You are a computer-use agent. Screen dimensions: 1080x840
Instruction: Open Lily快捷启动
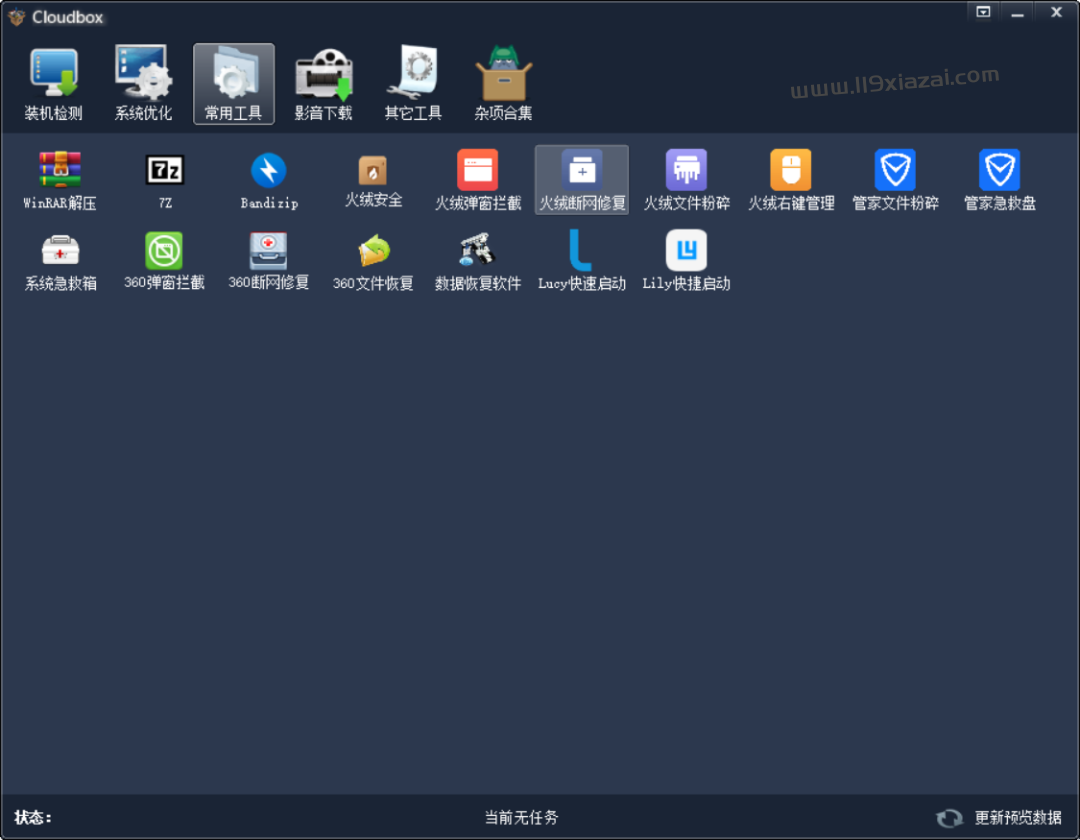click(x=687, y=260)
